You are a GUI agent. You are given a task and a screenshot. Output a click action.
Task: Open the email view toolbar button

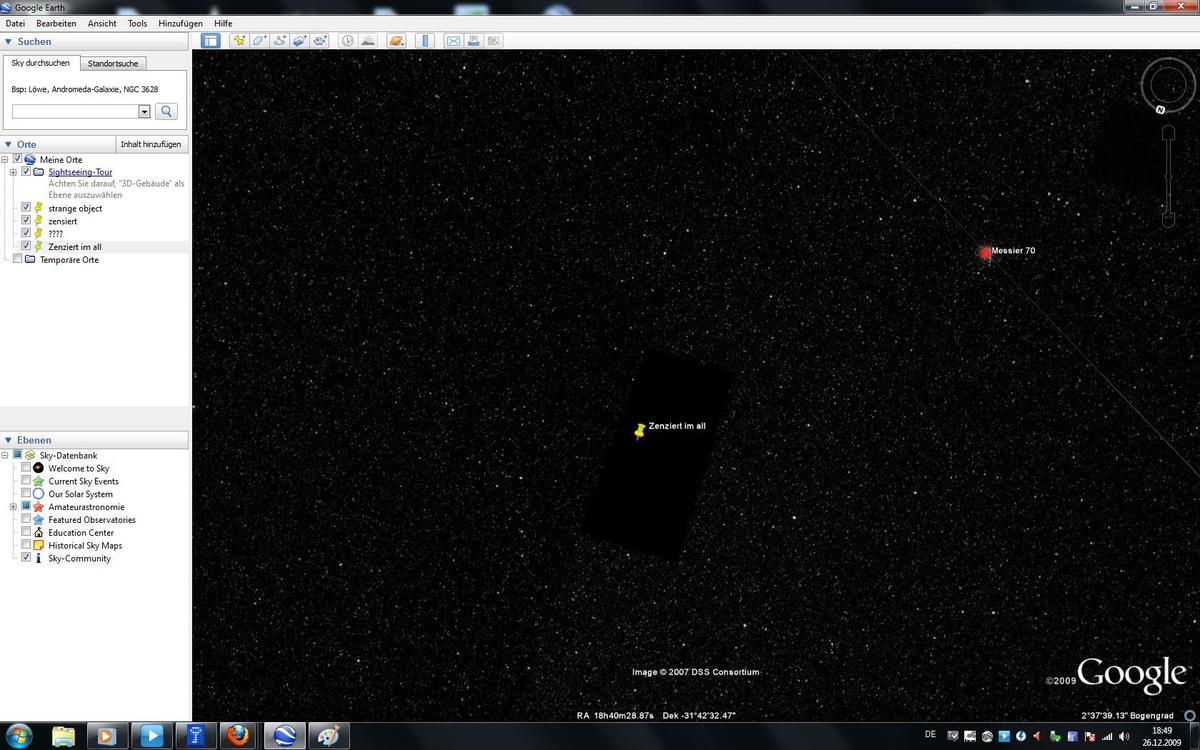point(453,41)
